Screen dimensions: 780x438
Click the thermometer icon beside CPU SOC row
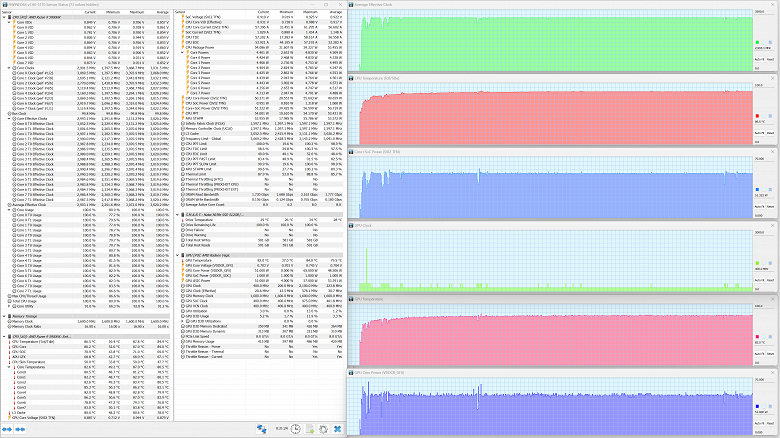[9, 352]
